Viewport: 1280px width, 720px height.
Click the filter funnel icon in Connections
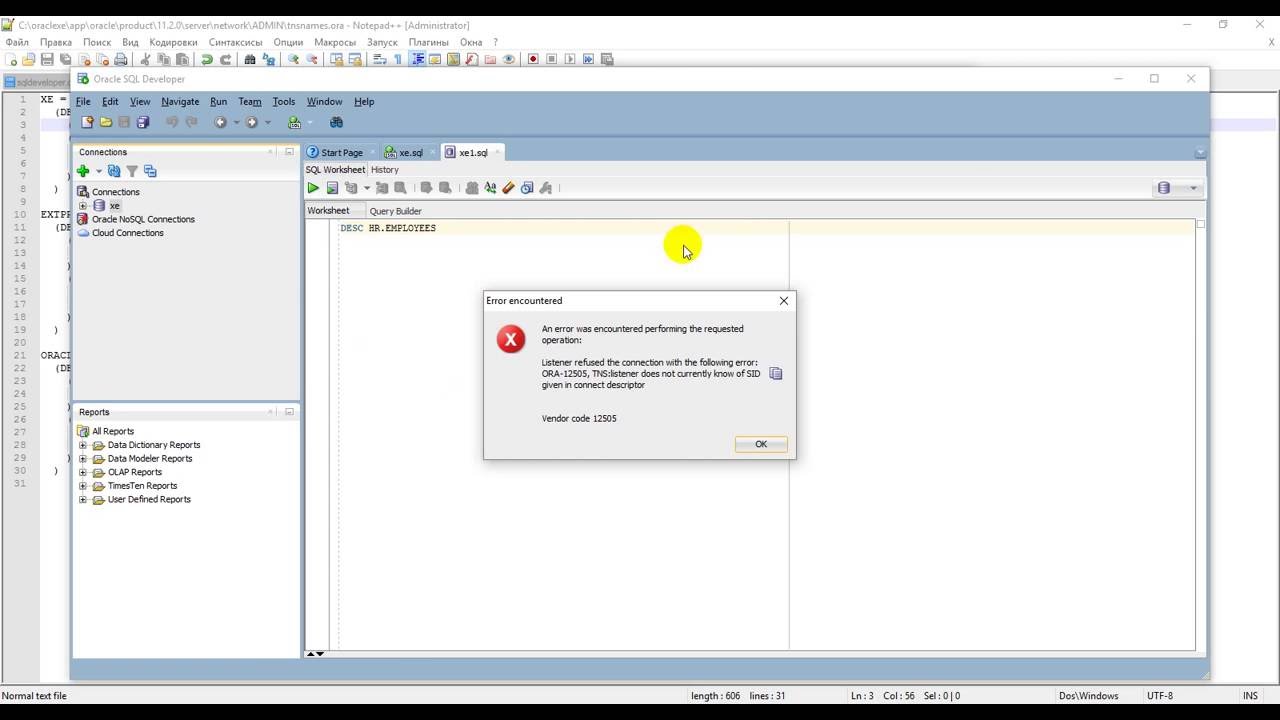[132, 171]
